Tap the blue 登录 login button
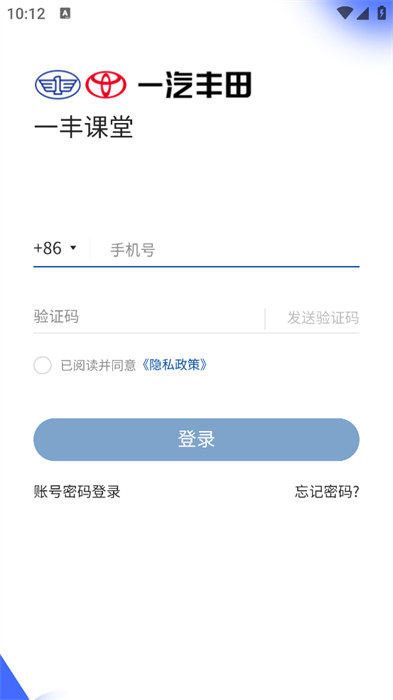The width and height of the screenshot is (393, 700). [196, 439]
